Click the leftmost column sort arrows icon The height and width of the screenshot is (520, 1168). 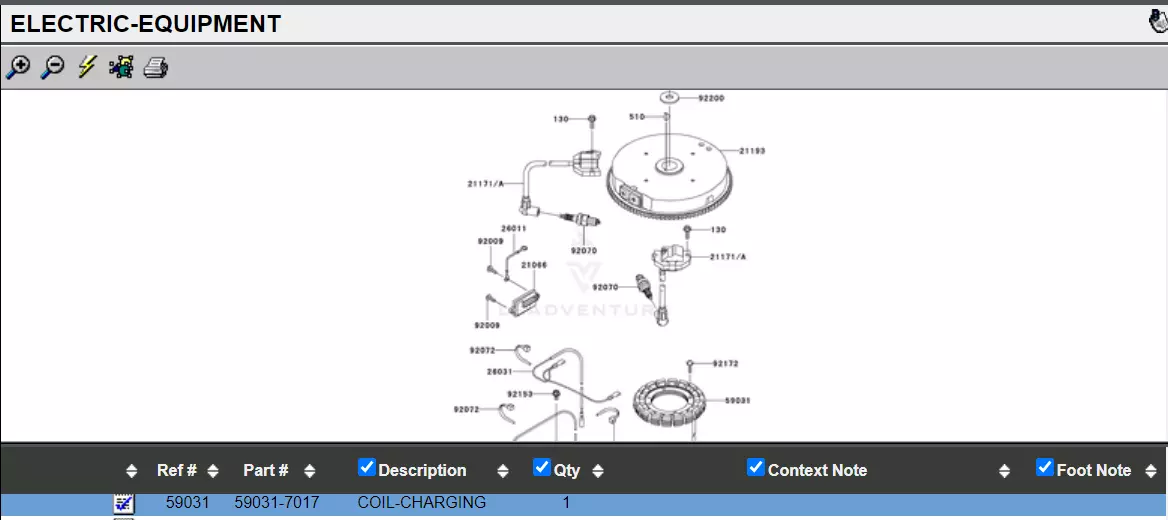point(131,471)
